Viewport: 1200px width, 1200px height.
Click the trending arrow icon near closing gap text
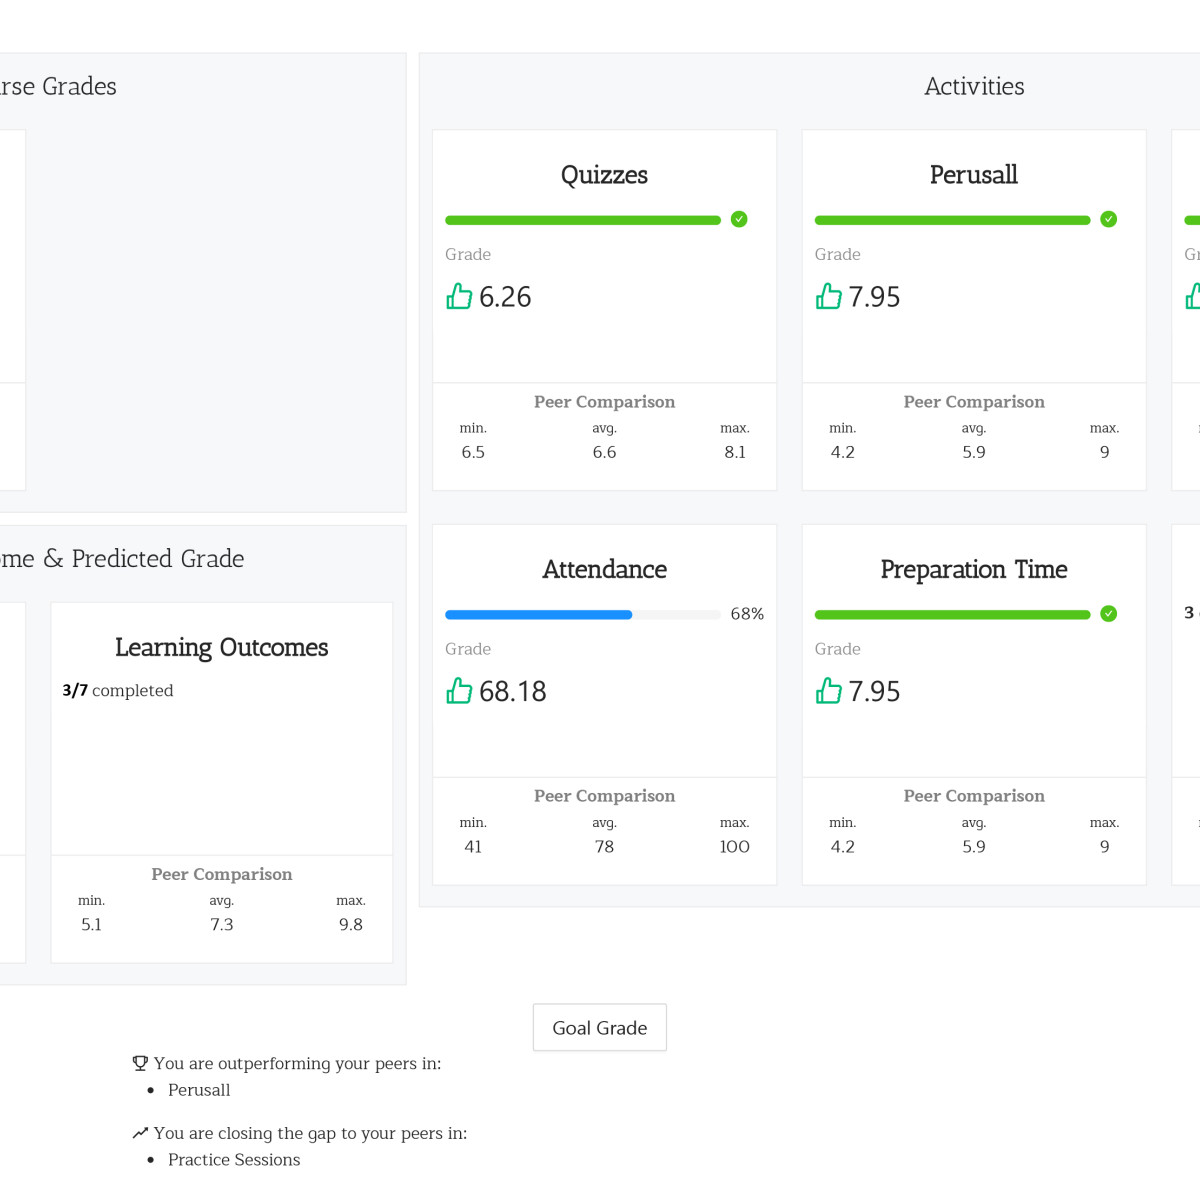tap(140, 1132)
